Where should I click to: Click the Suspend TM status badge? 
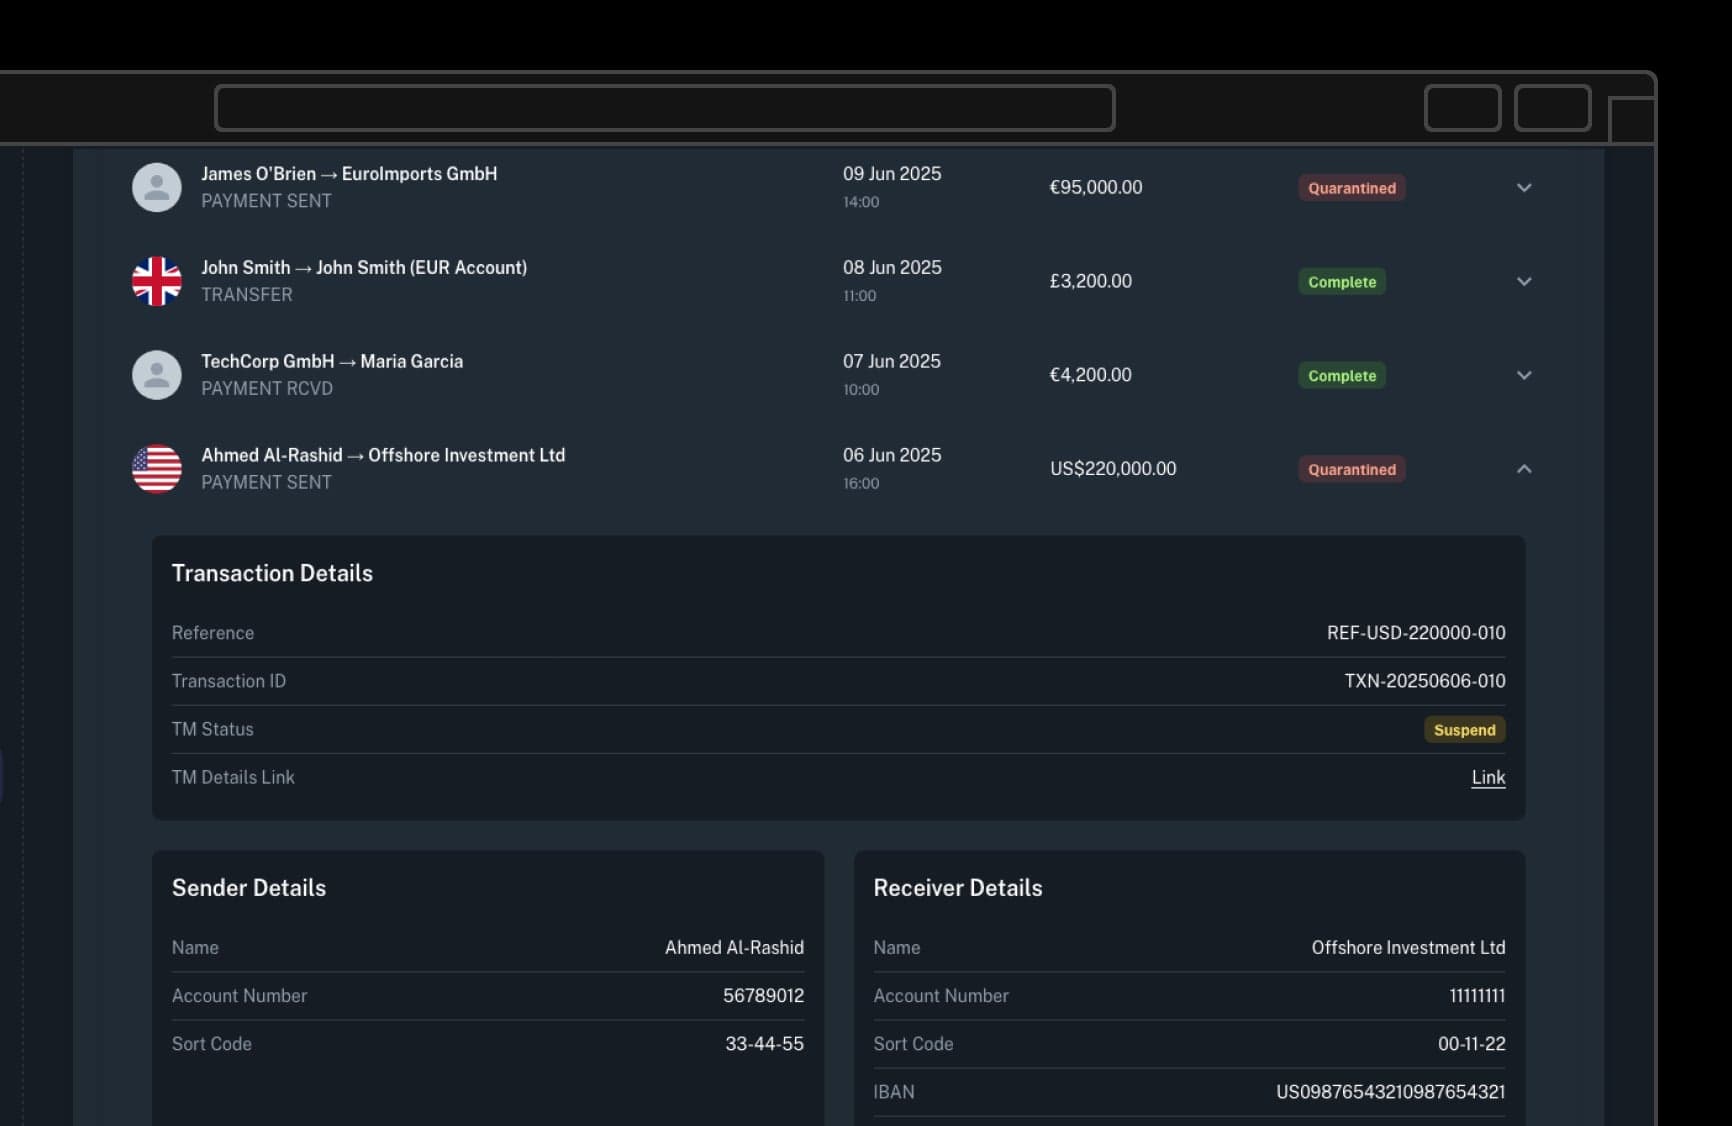(1464, 730)
